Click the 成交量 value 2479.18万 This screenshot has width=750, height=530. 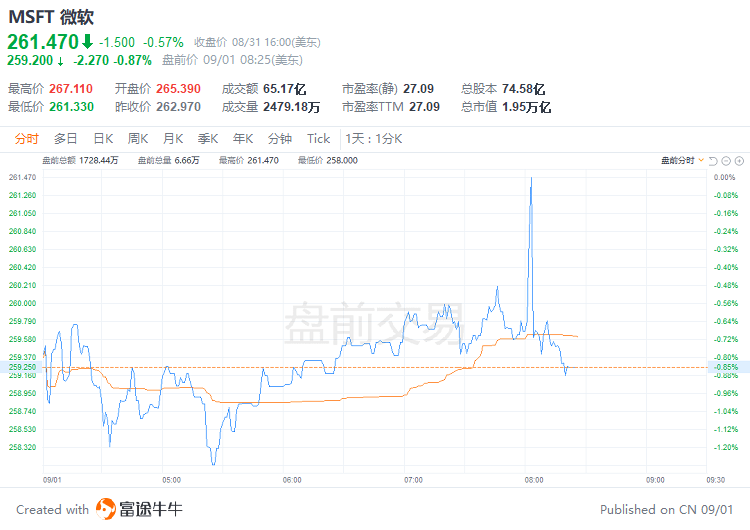coord(291,106)
